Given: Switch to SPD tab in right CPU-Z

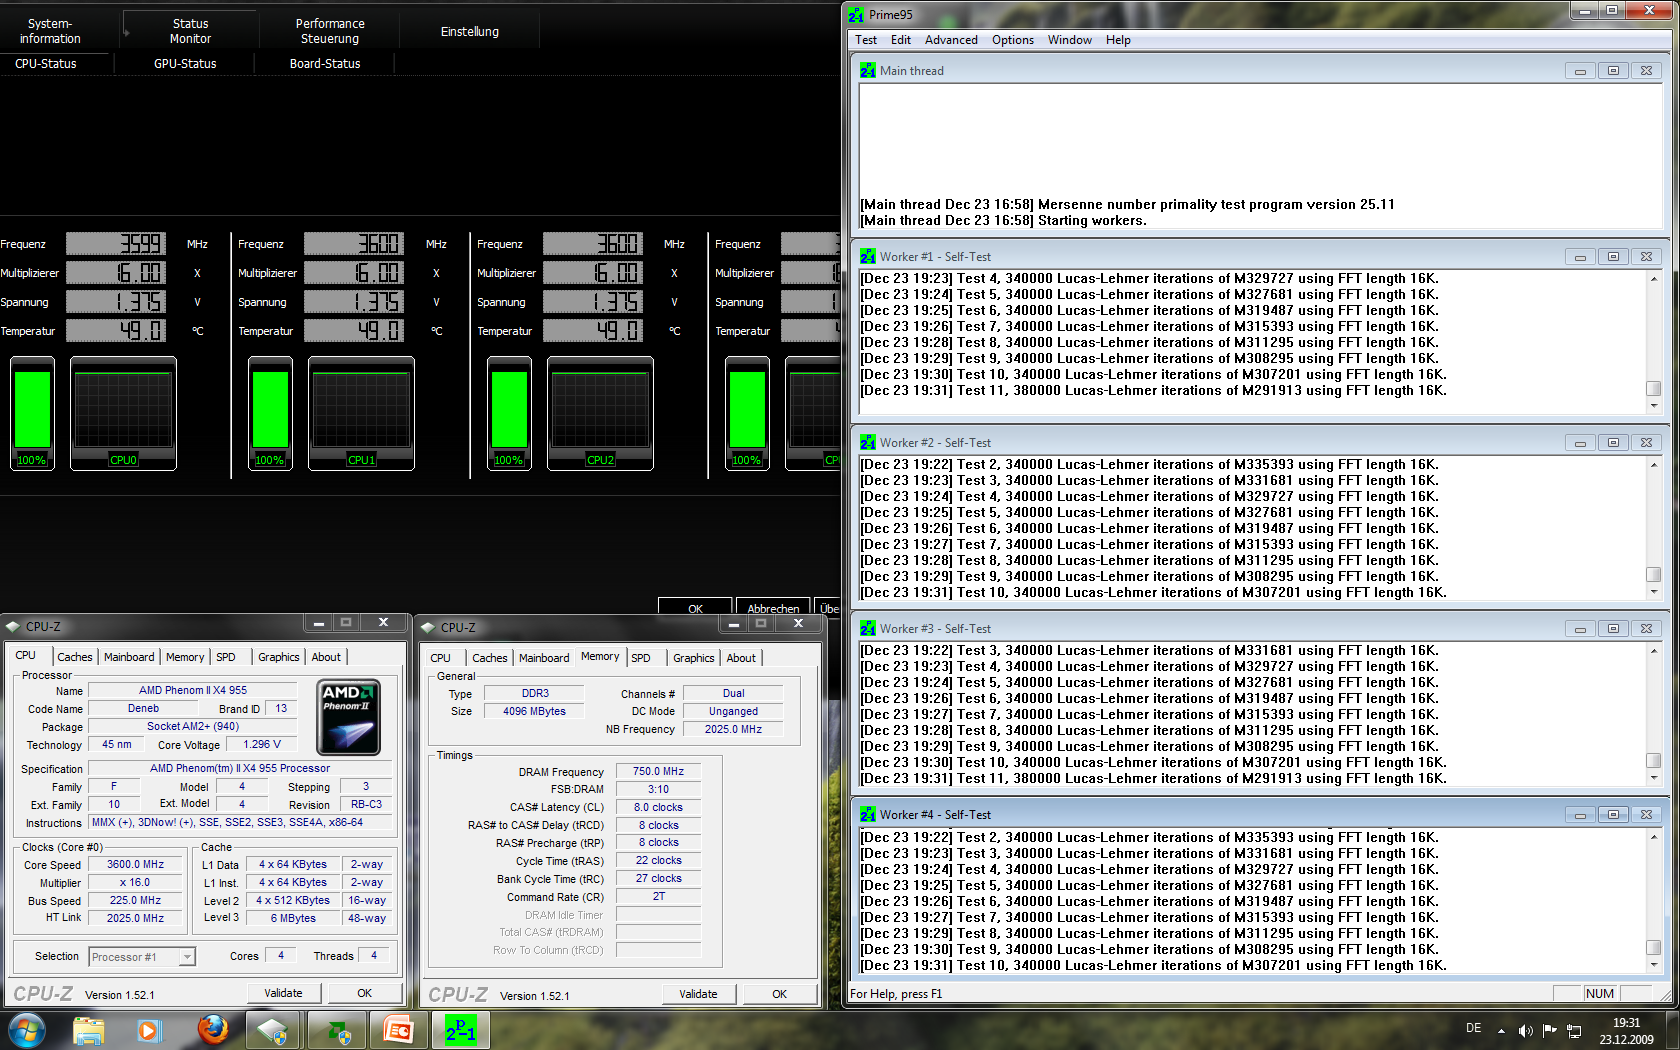Looking at the screenshot, I should click(641, 658).
